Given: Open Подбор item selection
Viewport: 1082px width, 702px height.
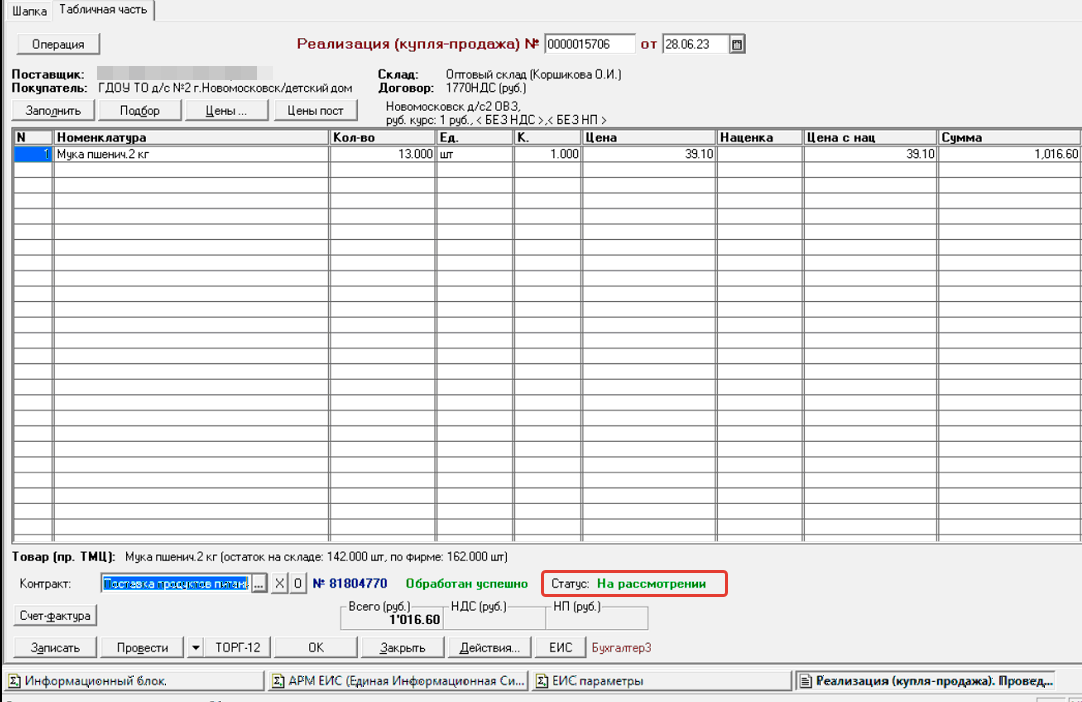Looking at the screenshot, I should click(139, 110).
